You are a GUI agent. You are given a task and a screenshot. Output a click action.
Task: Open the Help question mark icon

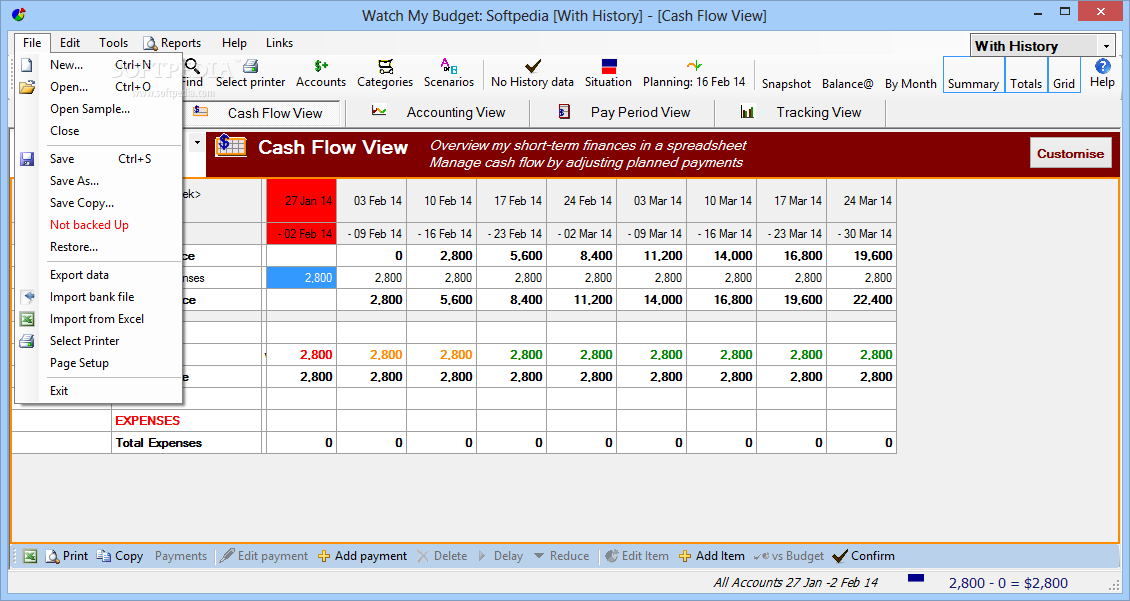tap(1102, 66)
